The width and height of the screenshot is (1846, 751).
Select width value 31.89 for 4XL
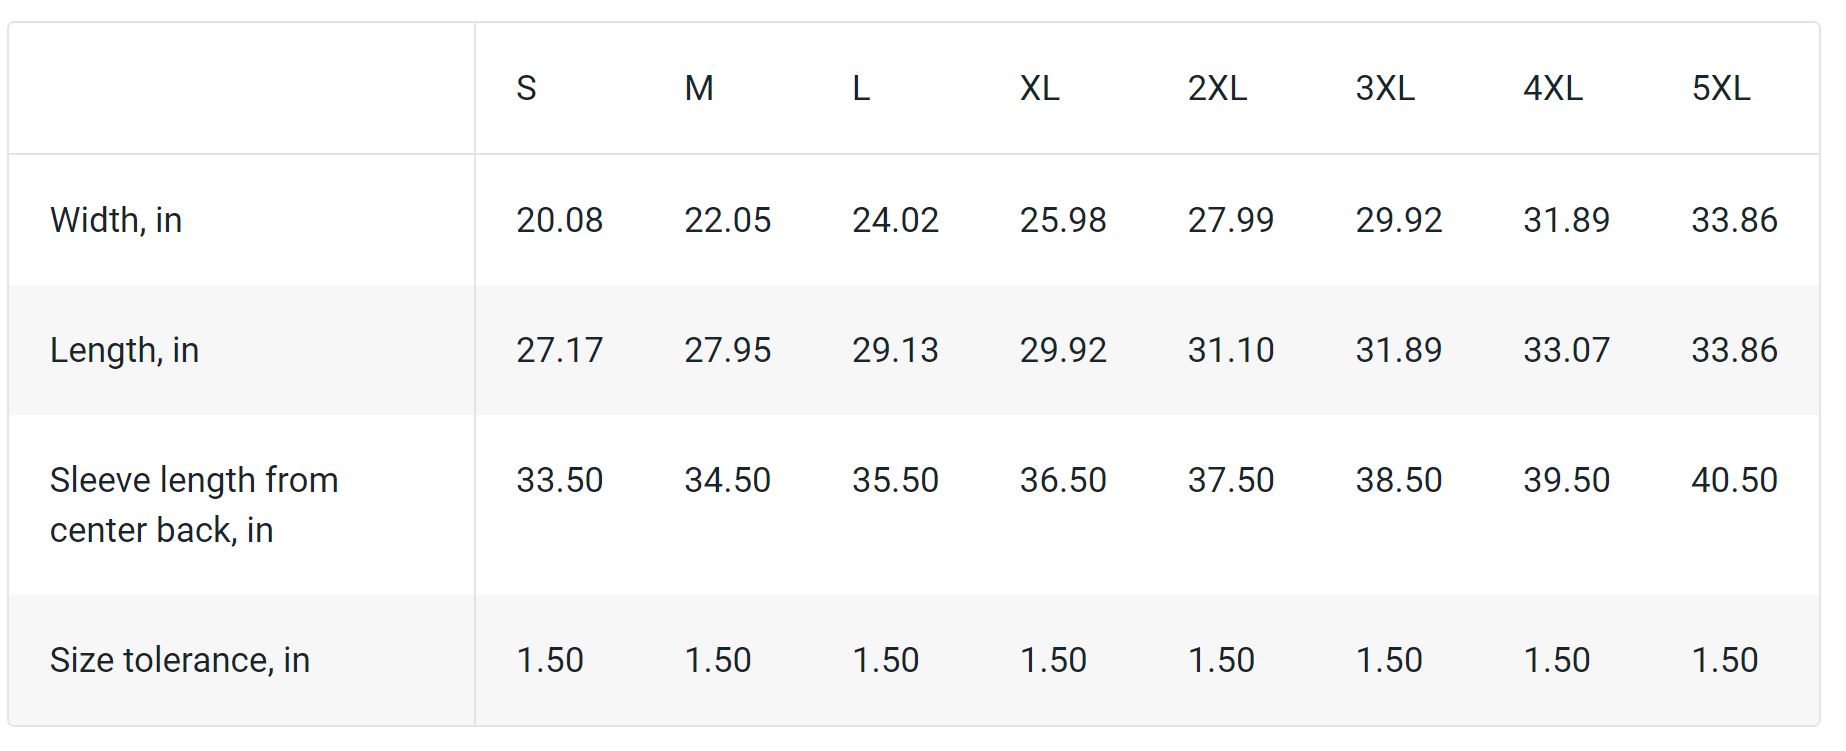(x=1566, y=220)
